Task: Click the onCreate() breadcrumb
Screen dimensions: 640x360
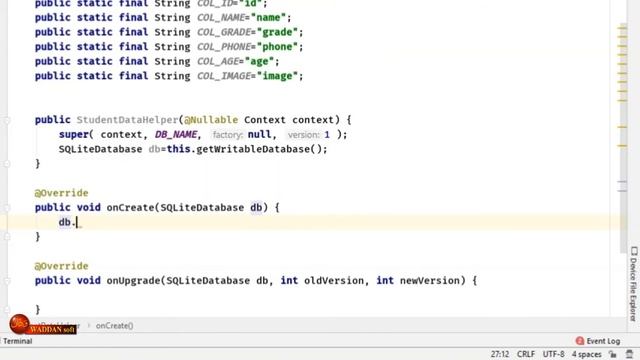Action: 114,326
